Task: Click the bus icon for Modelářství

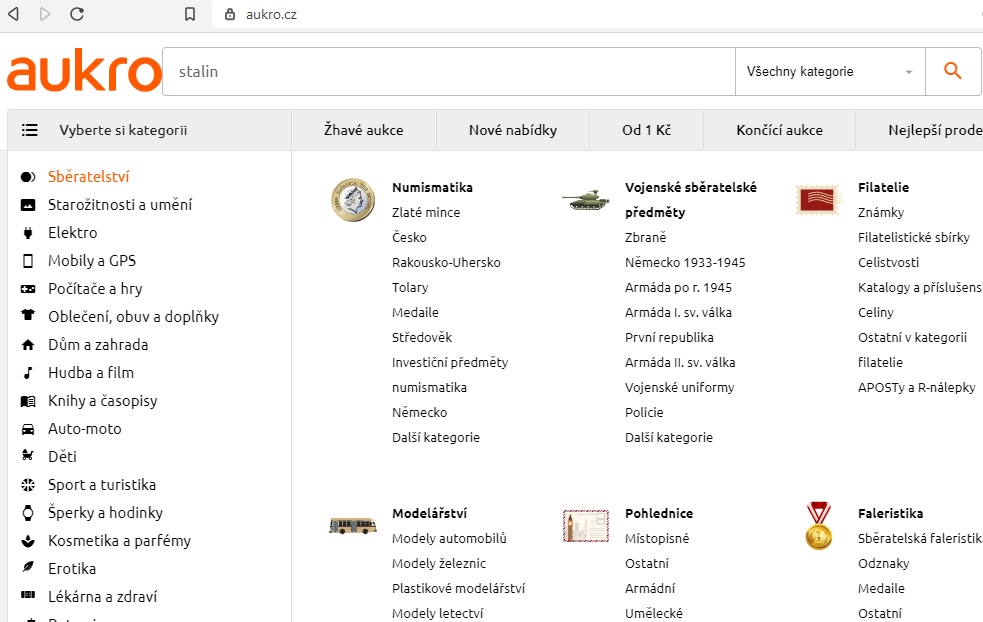Action: pos(353,525)
